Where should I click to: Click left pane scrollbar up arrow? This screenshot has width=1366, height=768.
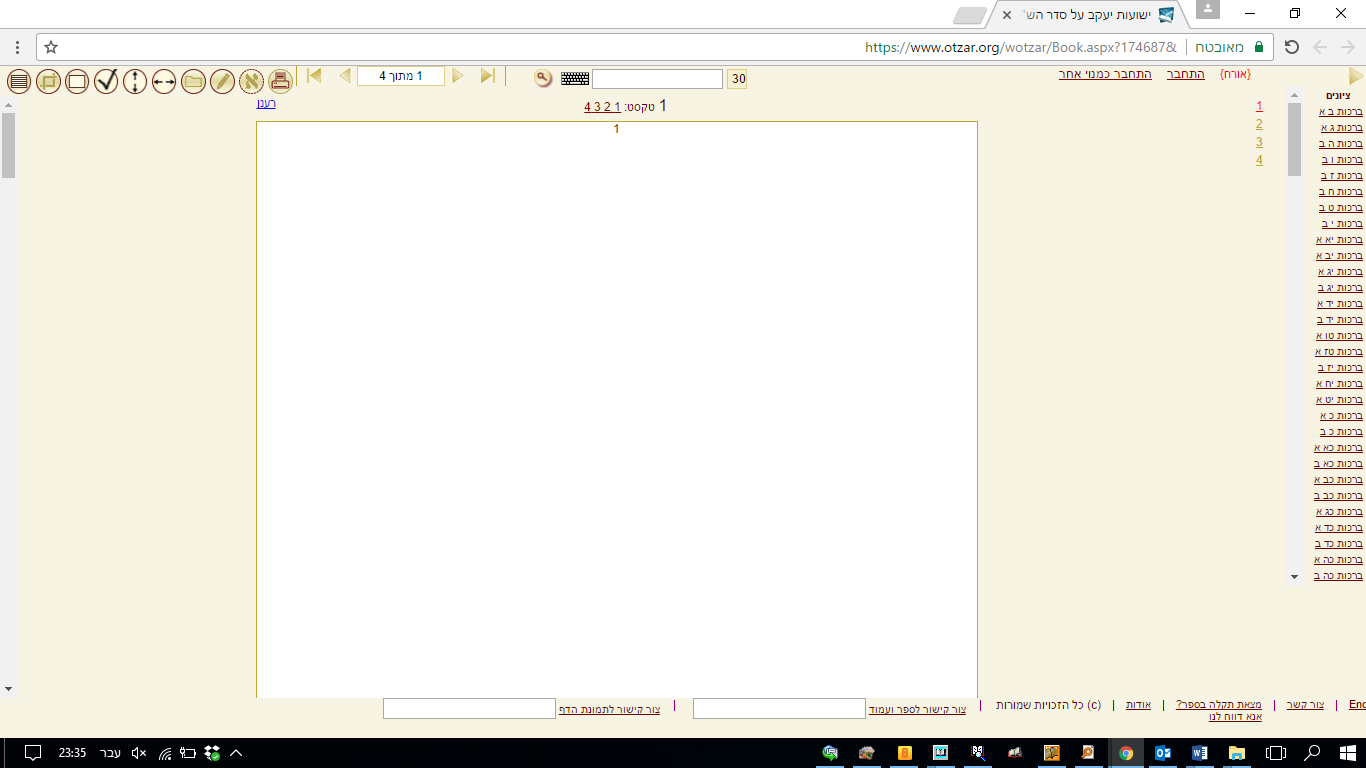(9, 105)
